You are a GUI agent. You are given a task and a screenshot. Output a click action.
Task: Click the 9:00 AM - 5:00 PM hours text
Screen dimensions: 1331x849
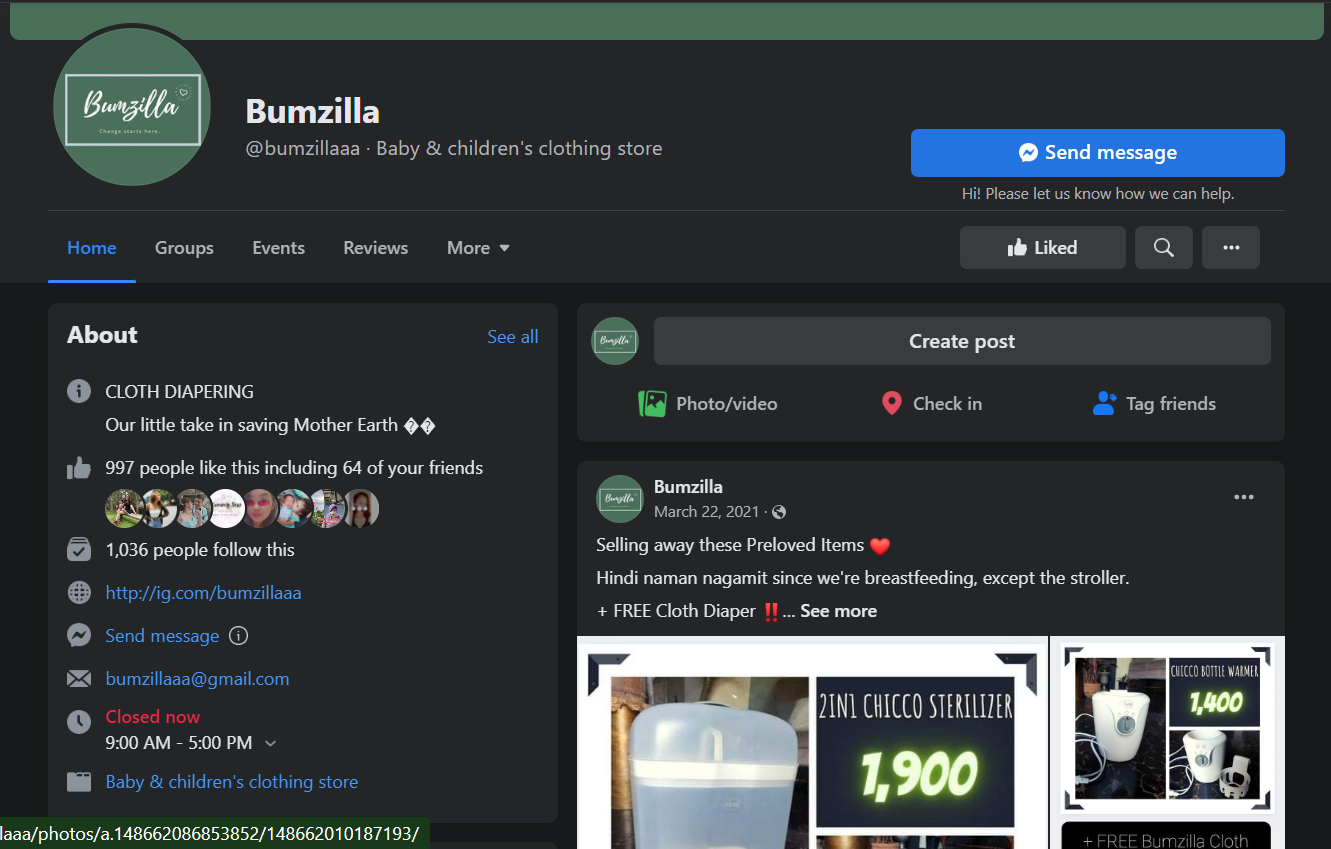[x=179, y=743]
